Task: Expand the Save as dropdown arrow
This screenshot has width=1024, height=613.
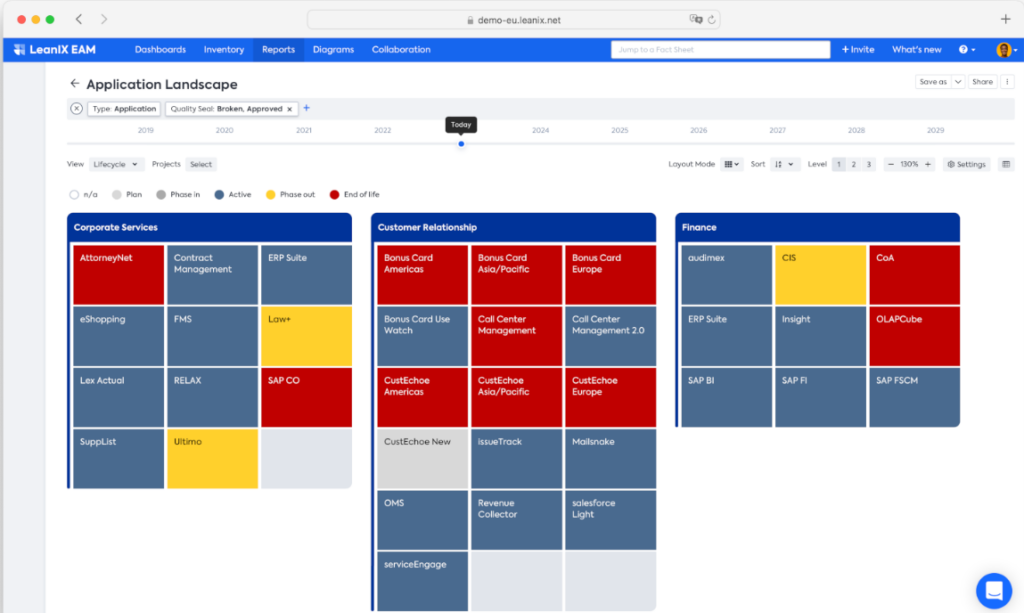Action: coord(957,82)
